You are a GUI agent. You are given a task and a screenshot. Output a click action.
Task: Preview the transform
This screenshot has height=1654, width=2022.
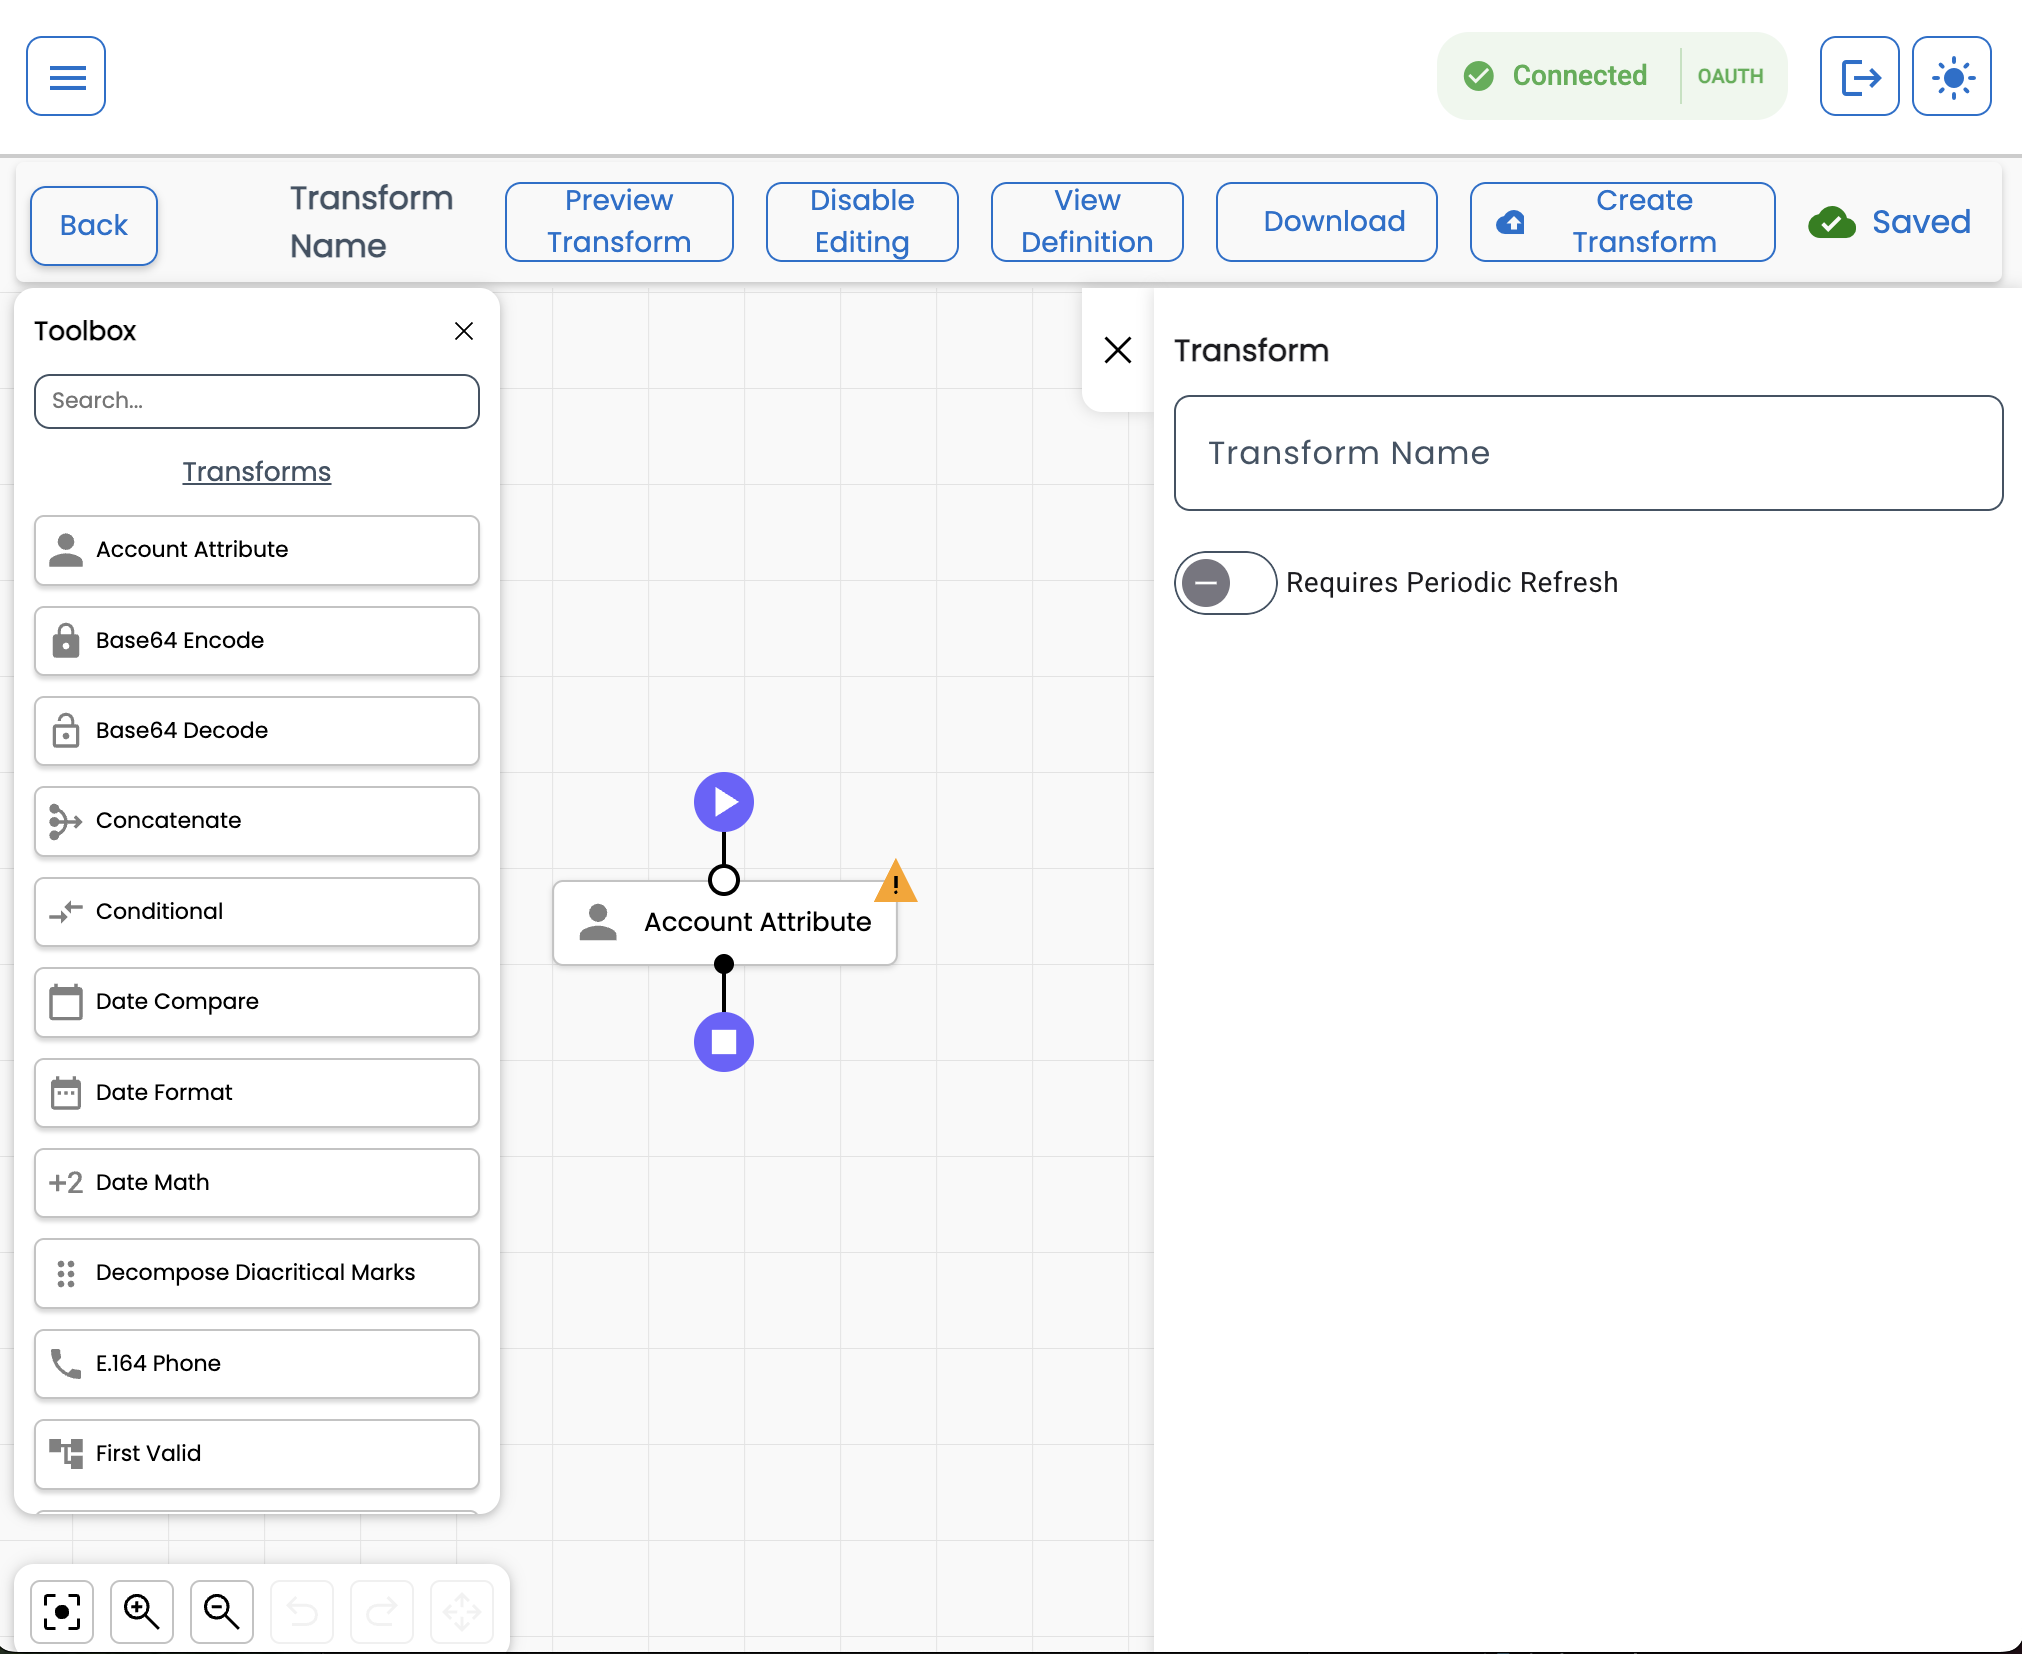point(618,221)
